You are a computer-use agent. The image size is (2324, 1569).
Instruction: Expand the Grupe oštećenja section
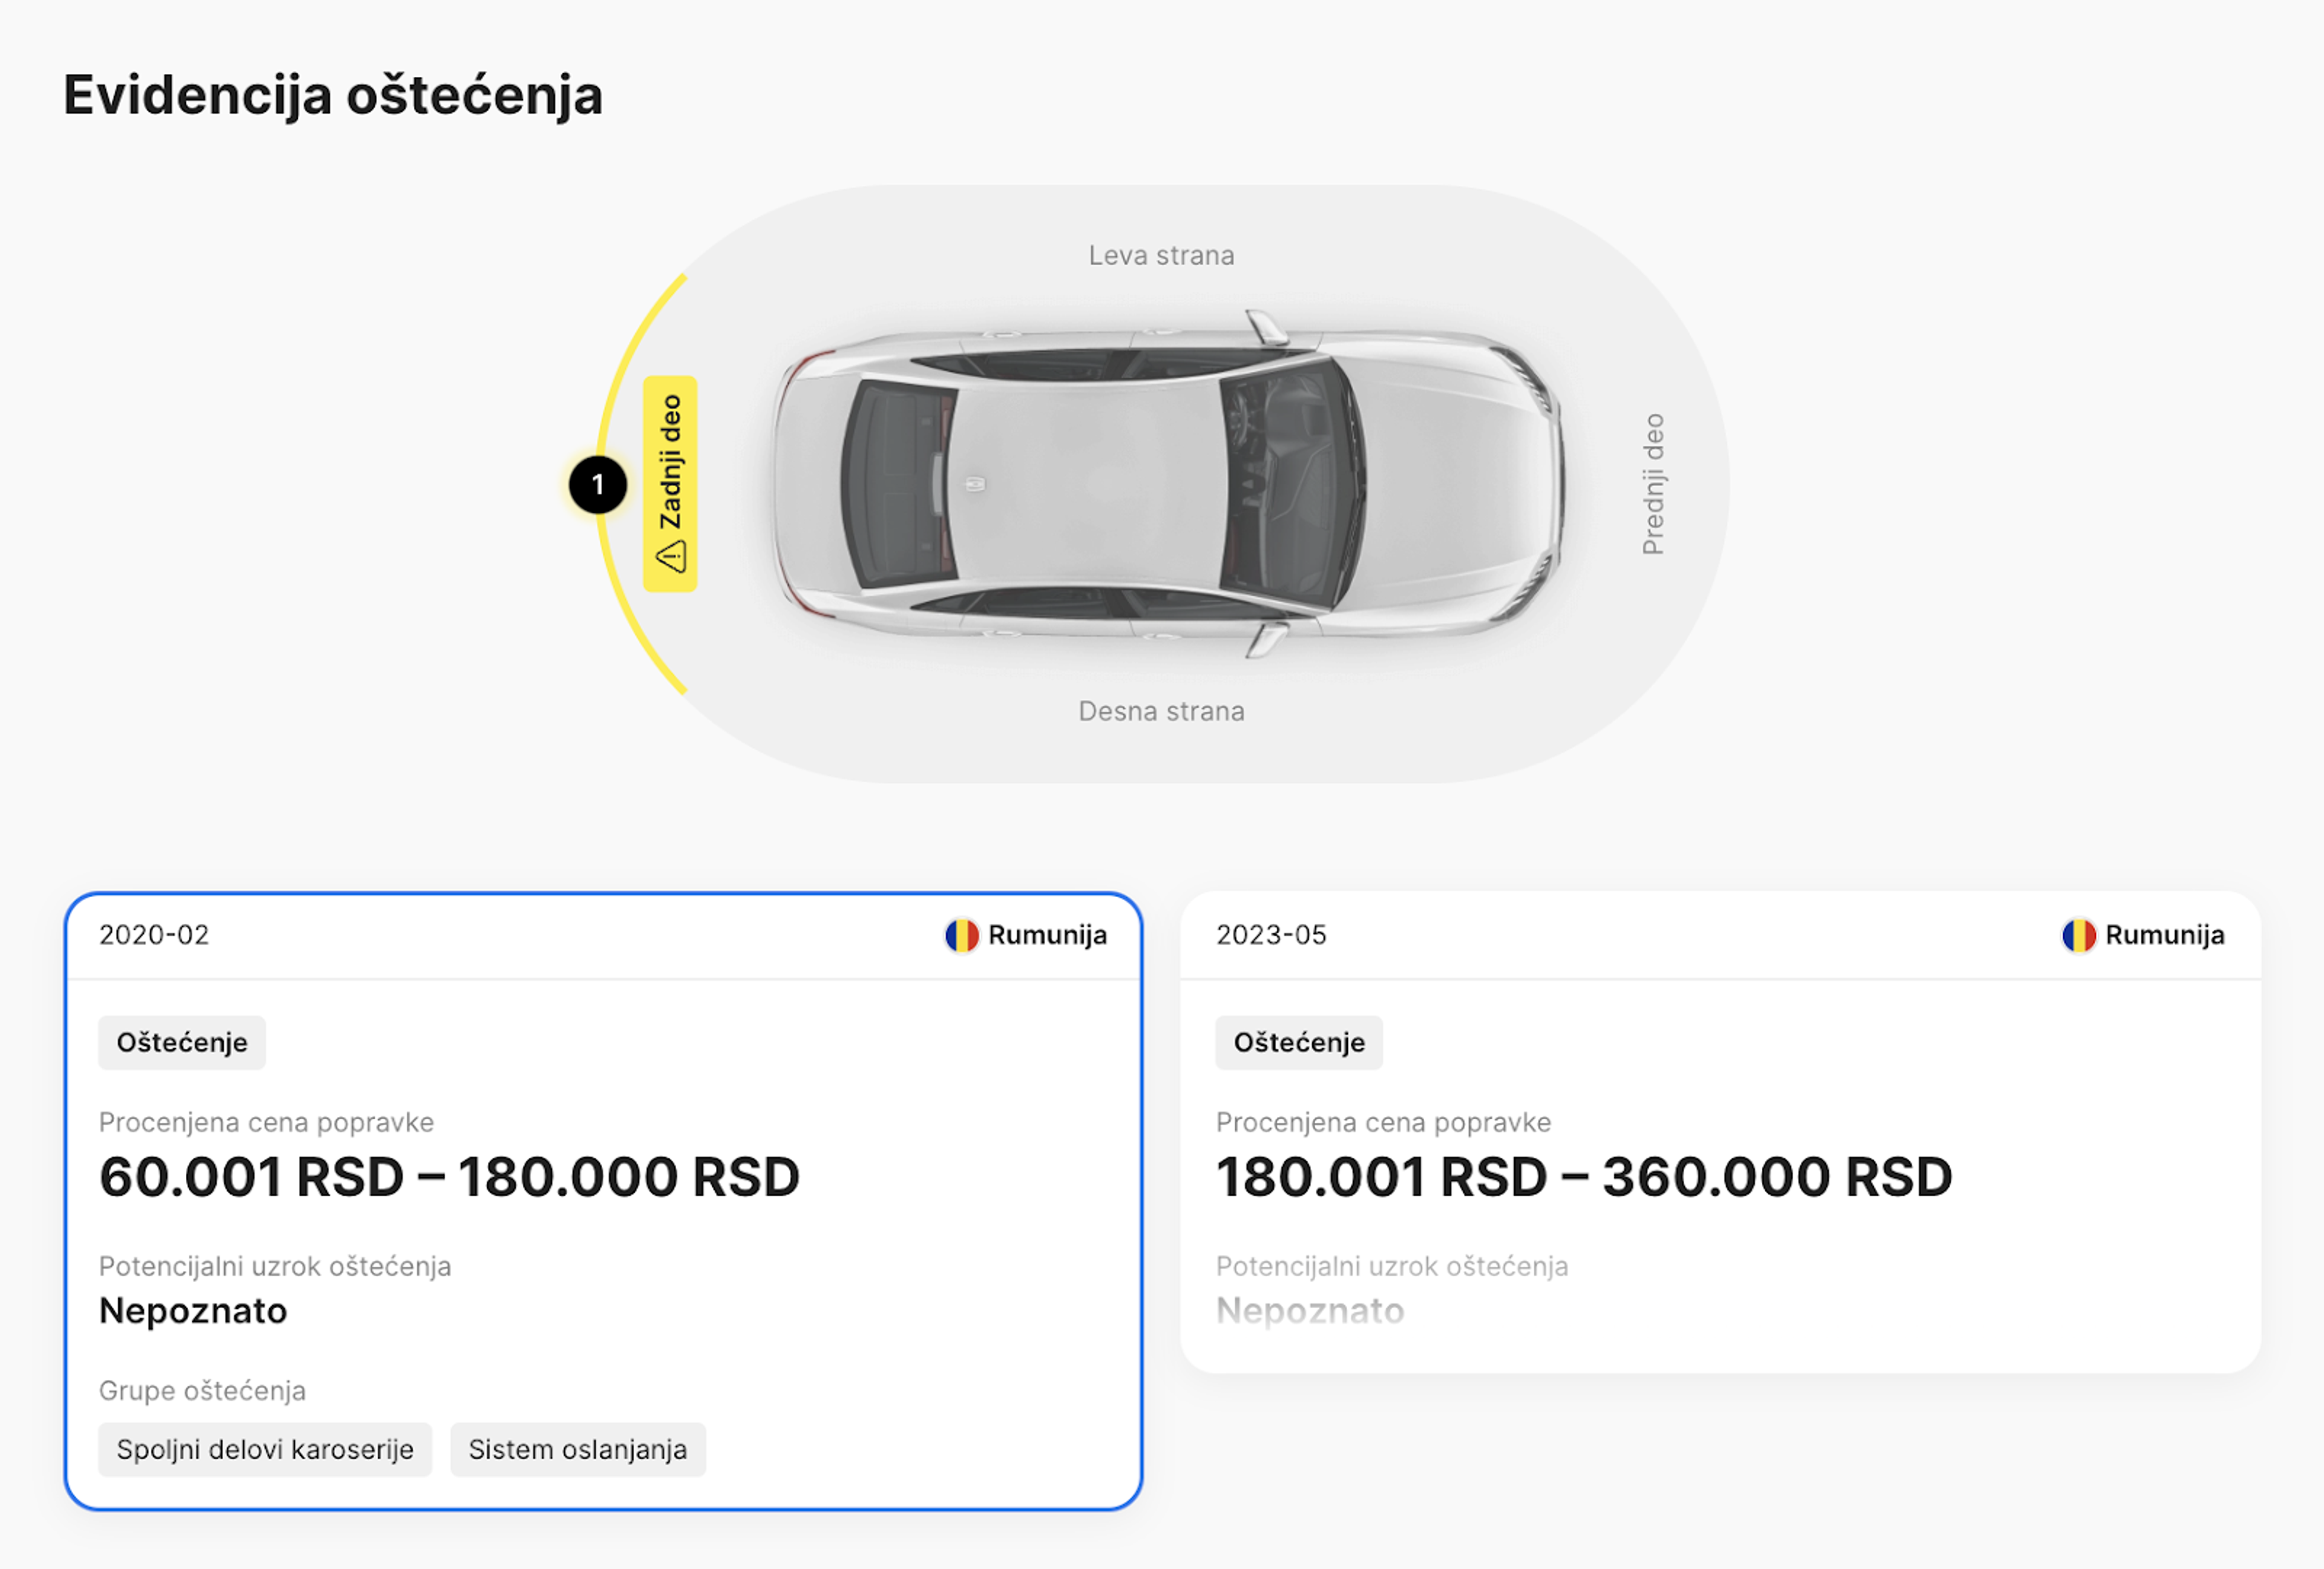[x=203, y=1390]
